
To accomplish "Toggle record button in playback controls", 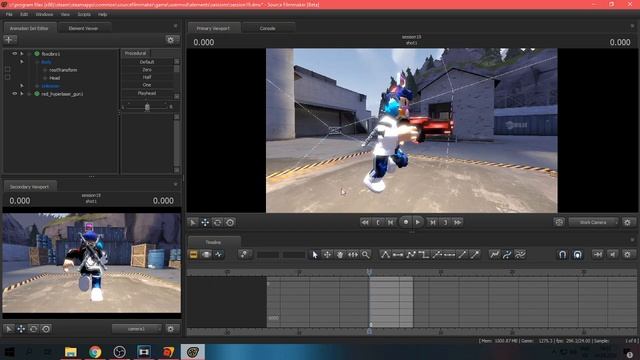I will pos(405,222).
